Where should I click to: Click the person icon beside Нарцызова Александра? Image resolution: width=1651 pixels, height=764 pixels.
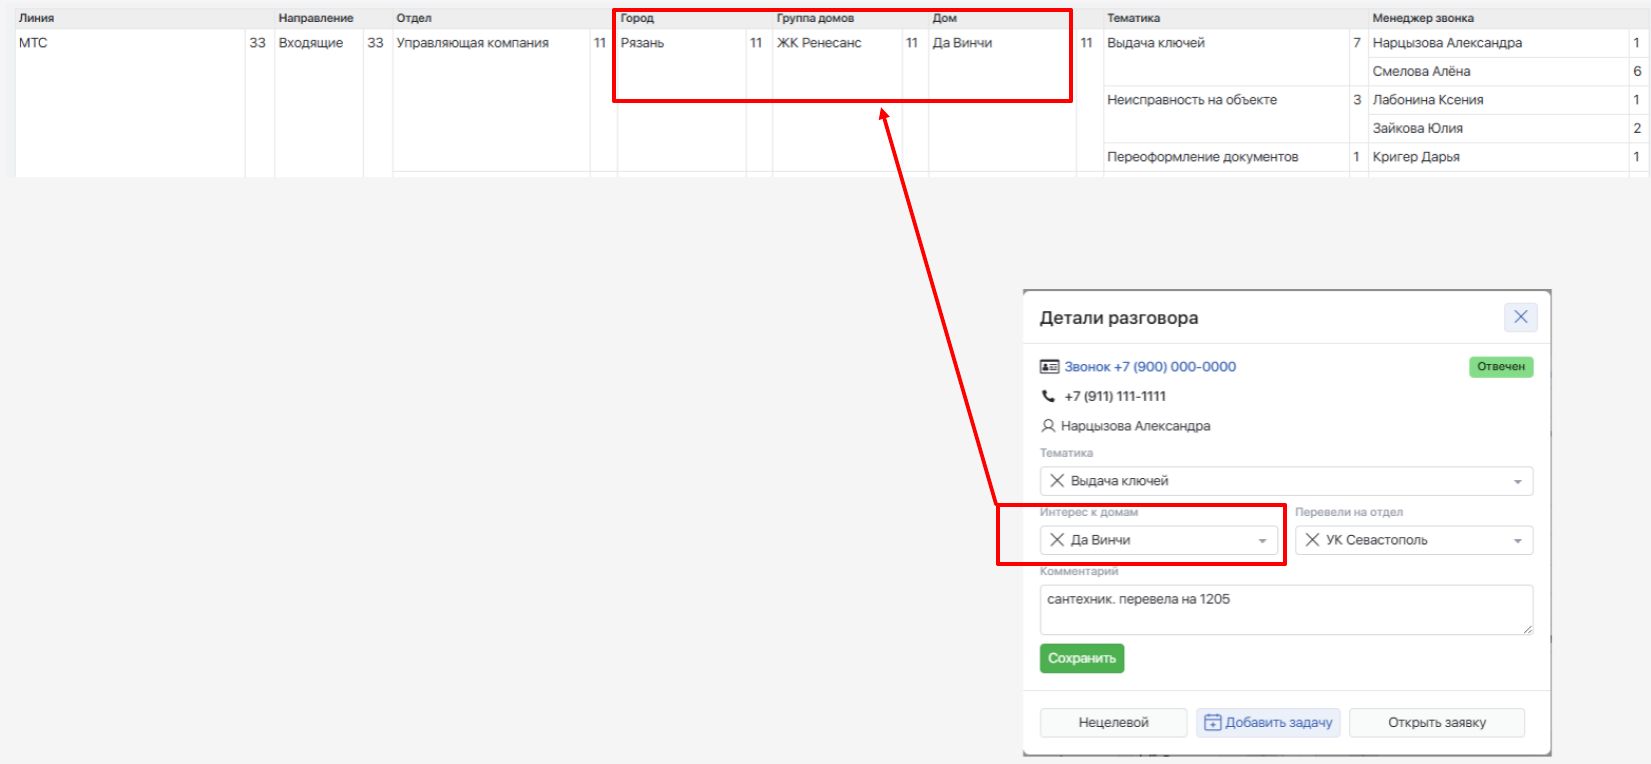[x=1048, y=426]
